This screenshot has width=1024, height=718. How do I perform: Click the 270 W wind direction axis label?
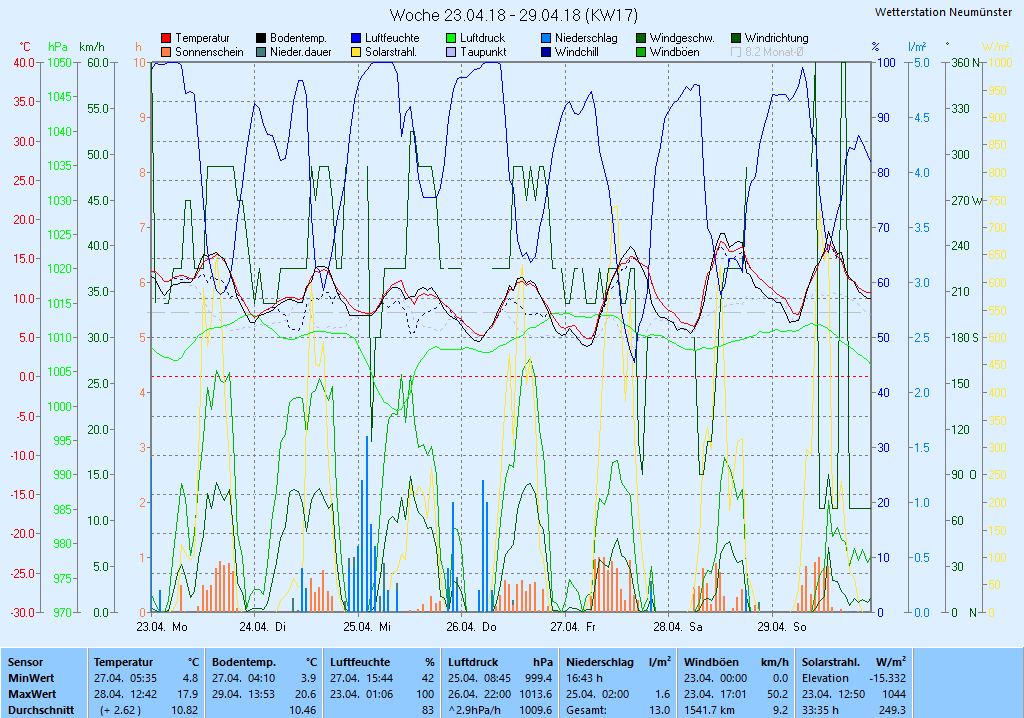[x=967, y=201]
